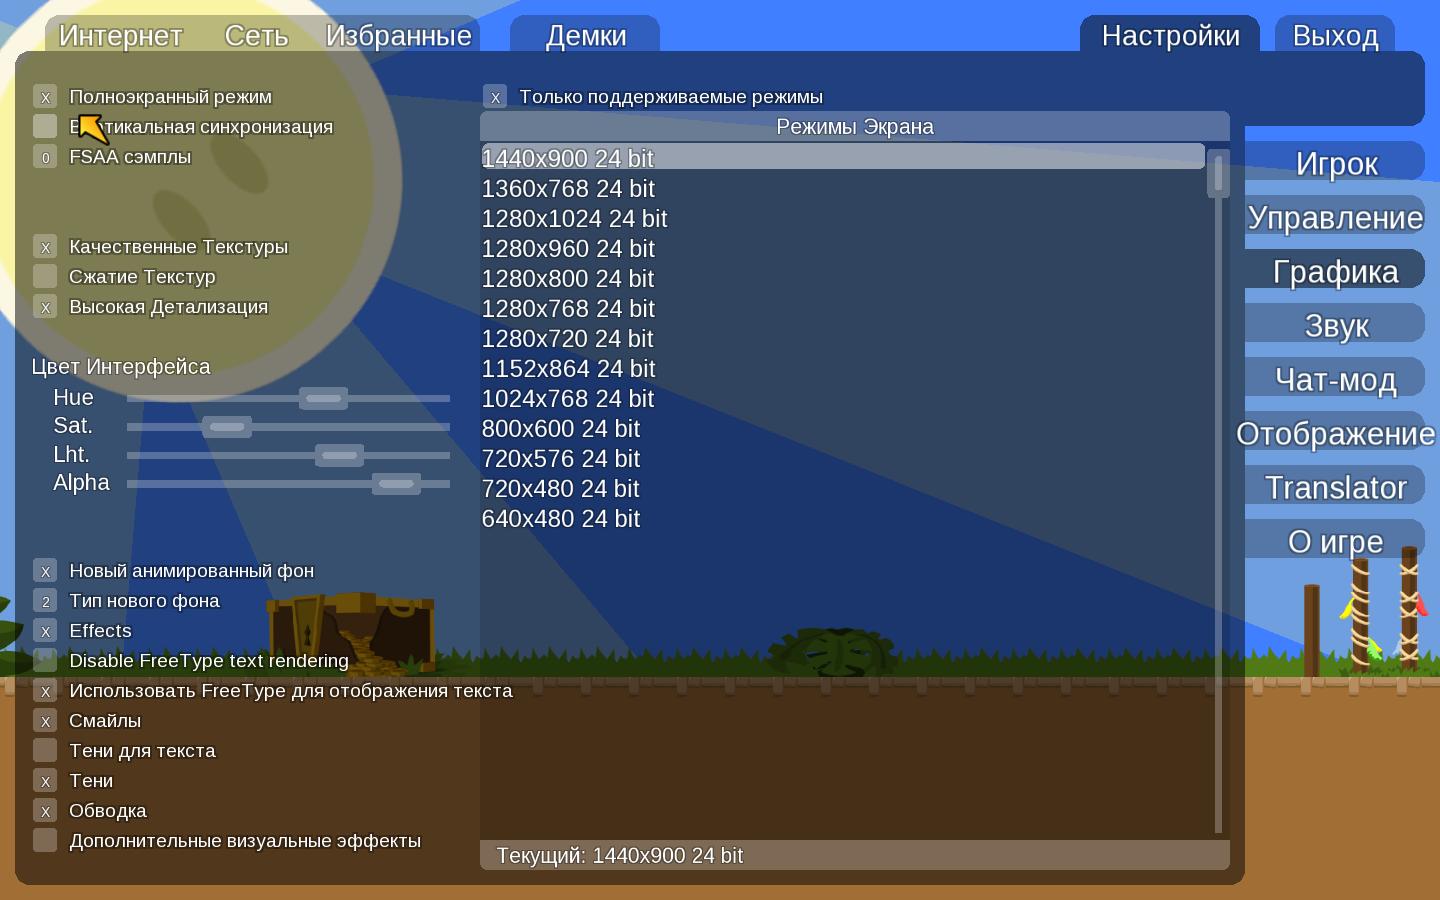Click the Текущий: 1440x900 24 bit status
Screen dimensions: 1440x900
point(855,856)
